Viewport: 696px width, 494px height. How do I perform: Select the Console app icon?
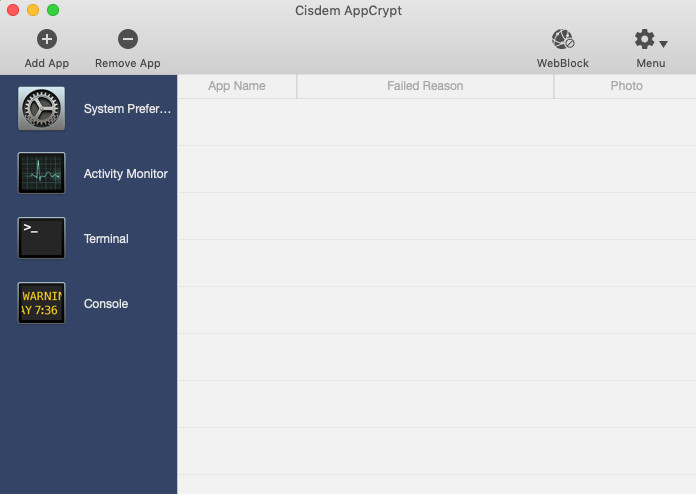pyautogui.click(x=41, y=303)
